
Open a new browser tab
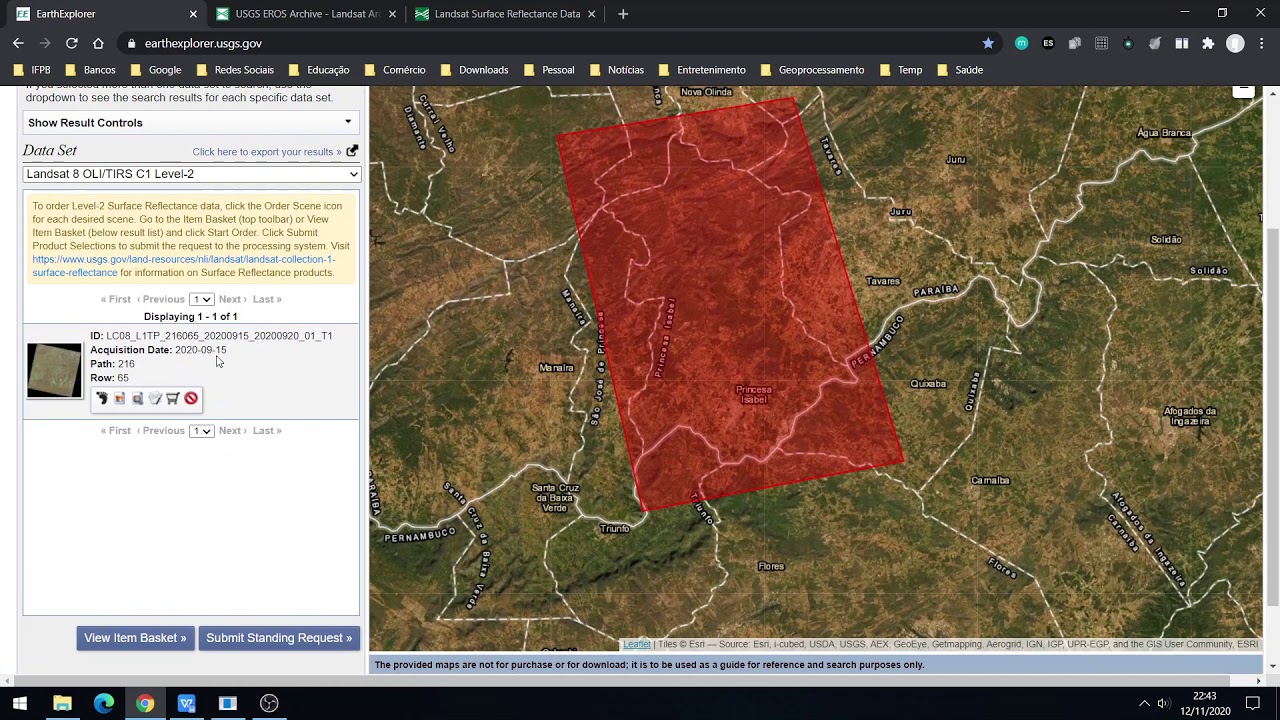(x=623, y=14)
